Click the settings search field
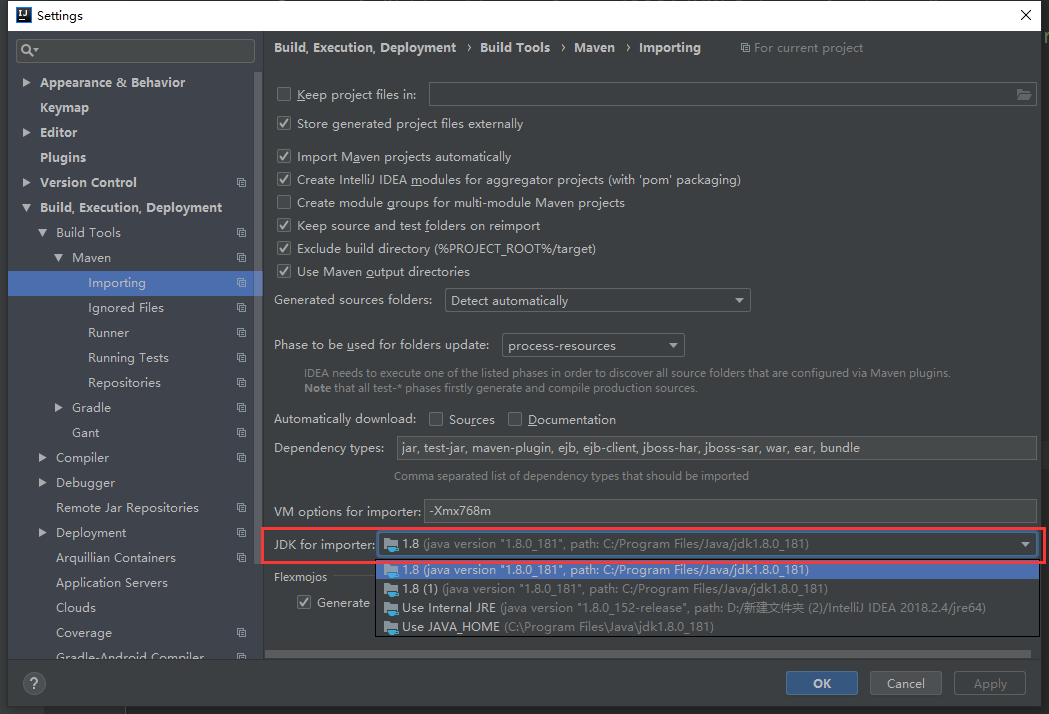 135,50
